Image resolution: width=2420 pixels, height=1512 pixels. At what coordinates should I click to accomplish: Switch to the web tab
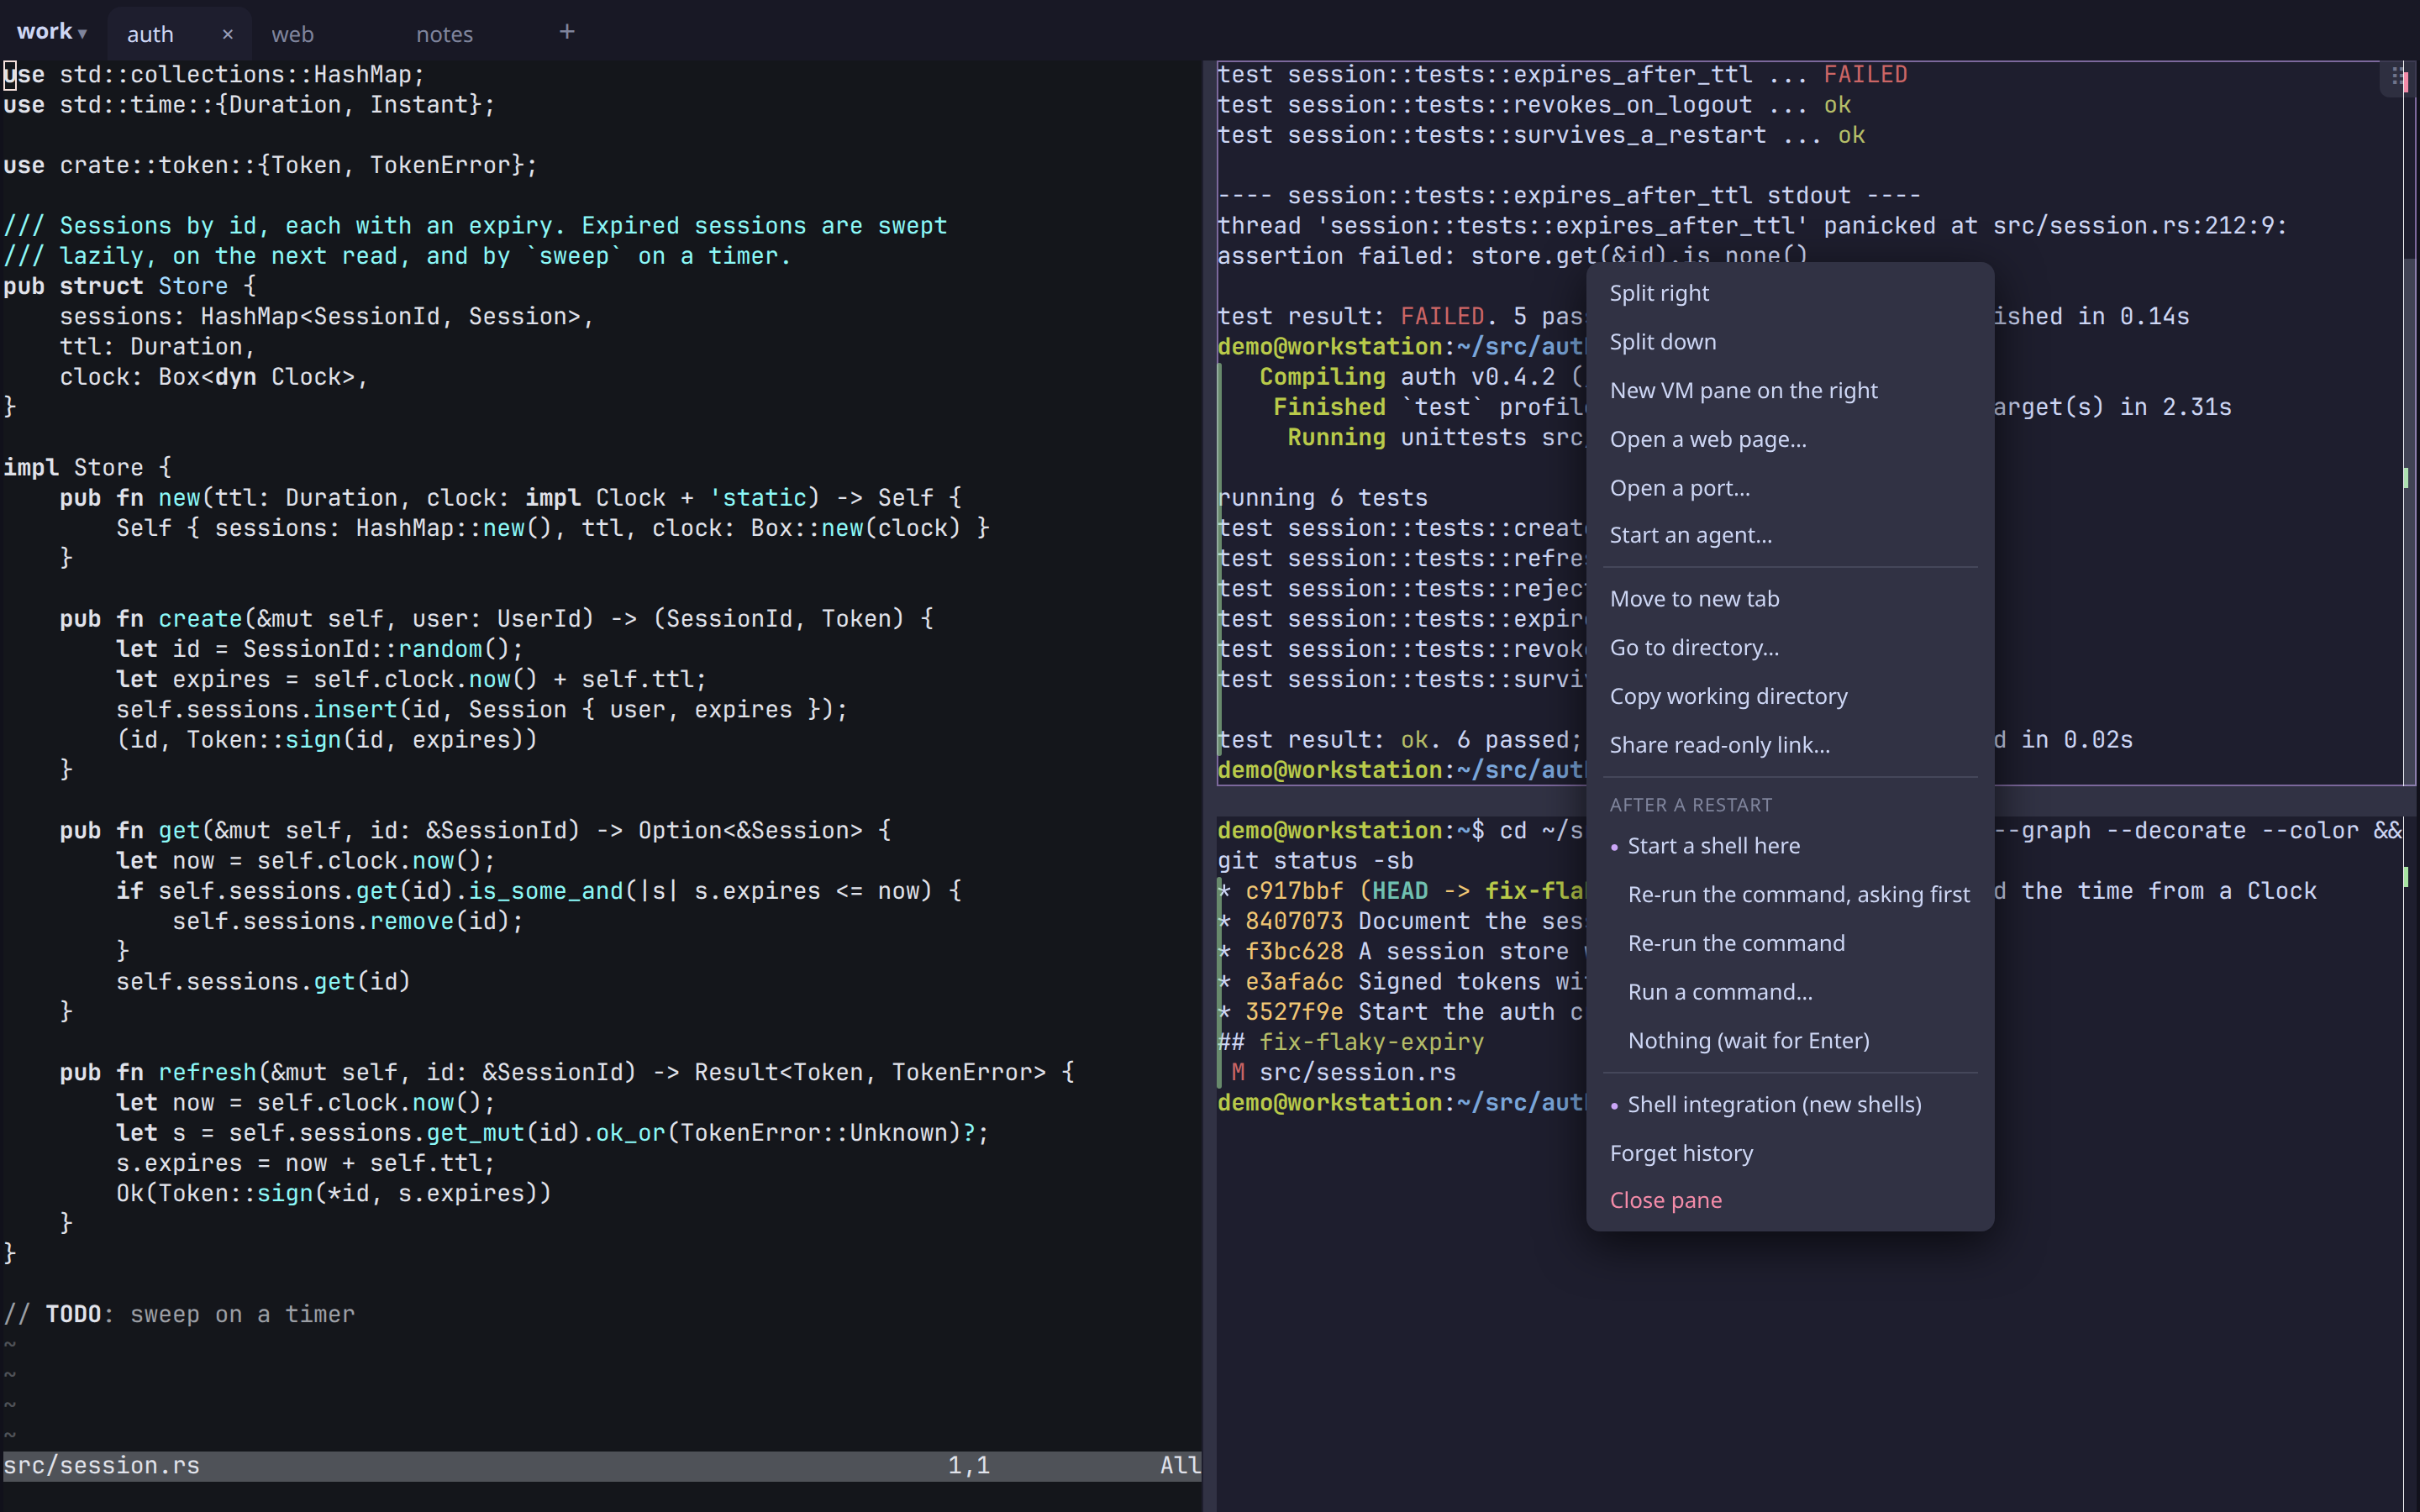point(293,34)
